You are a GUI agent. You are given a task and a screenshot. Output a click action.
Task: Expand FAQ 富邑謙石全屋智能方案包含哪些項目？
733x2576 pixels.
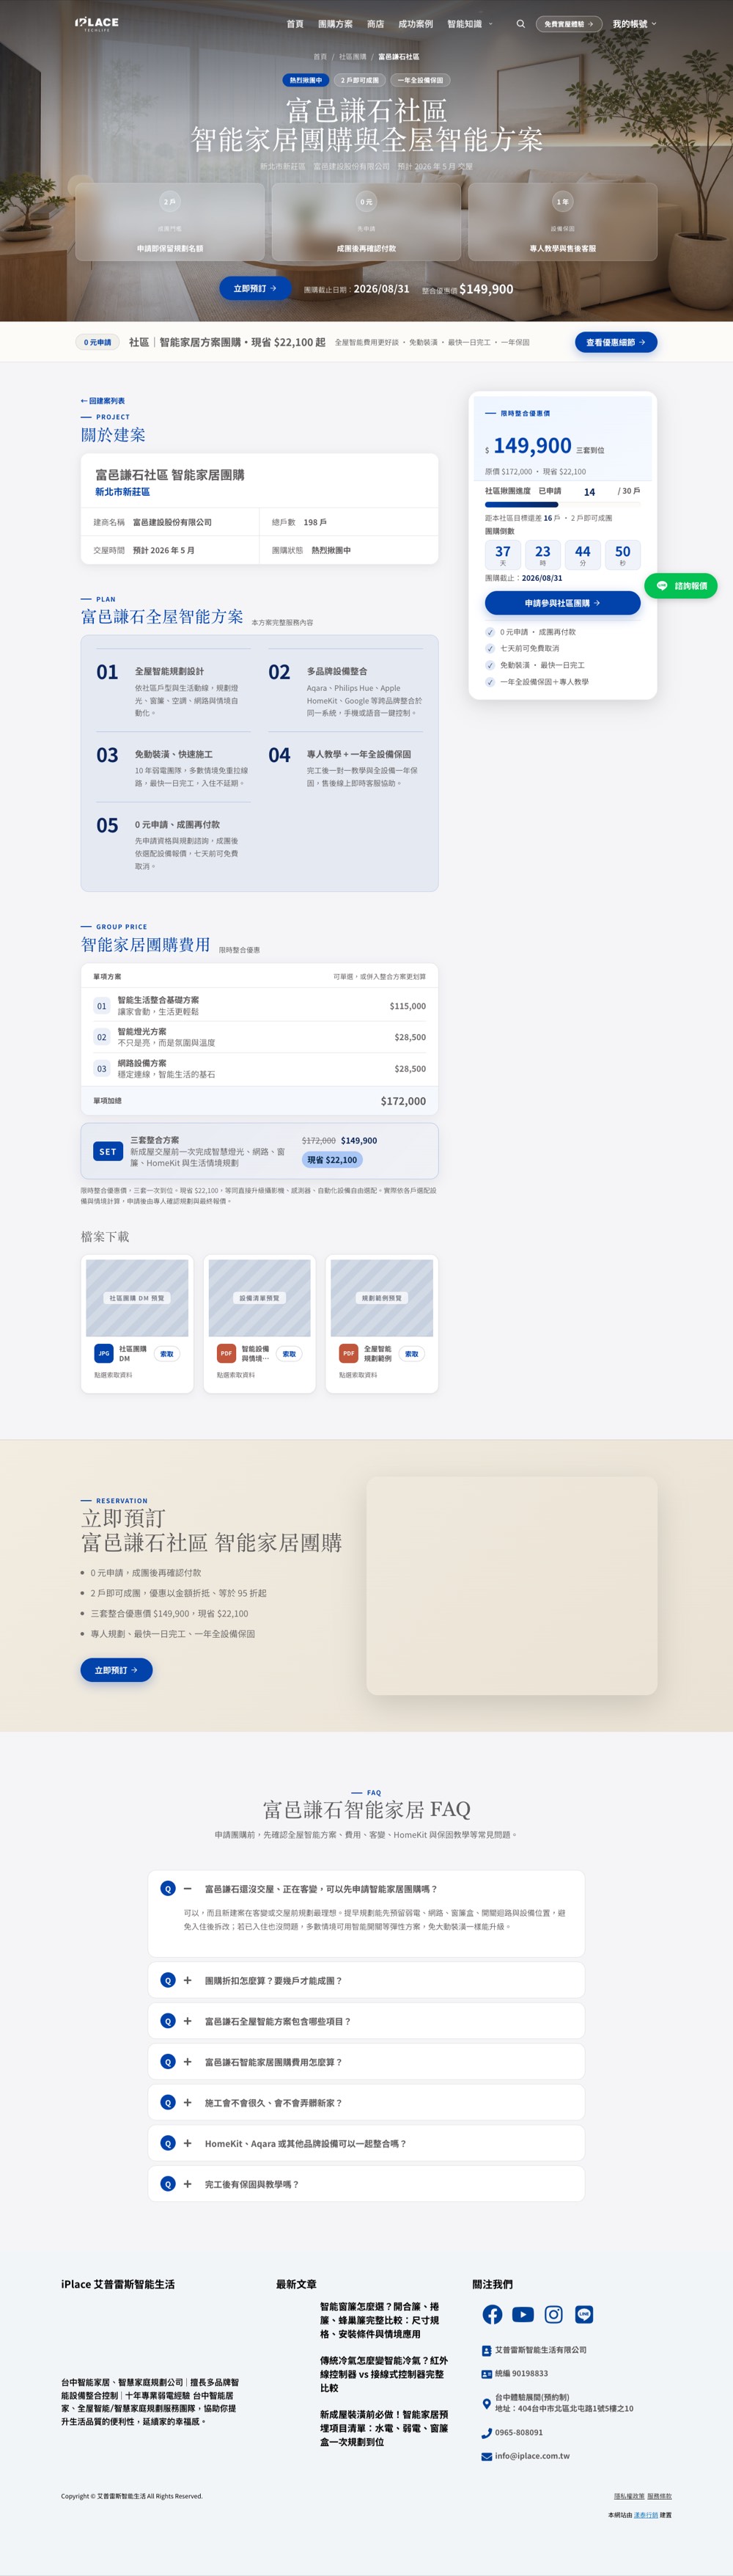pos(366,2021)
